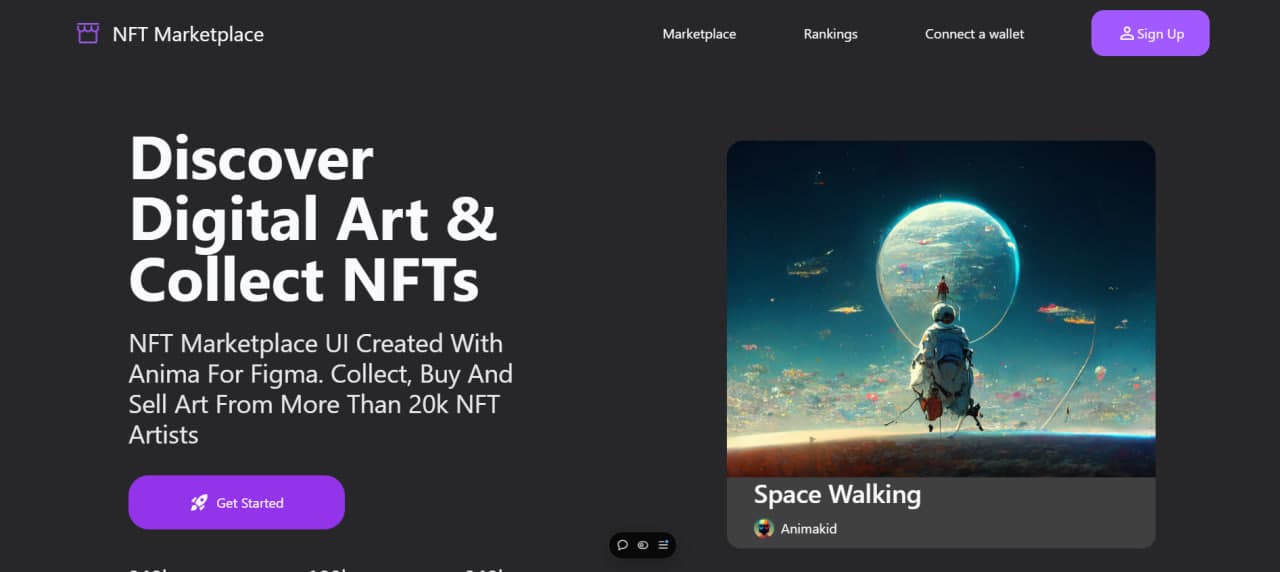Screen dimensions: 1280x572
Task: Click the Discover Digital Art heading
Action: pyautogui.click(x=313, y=218)
